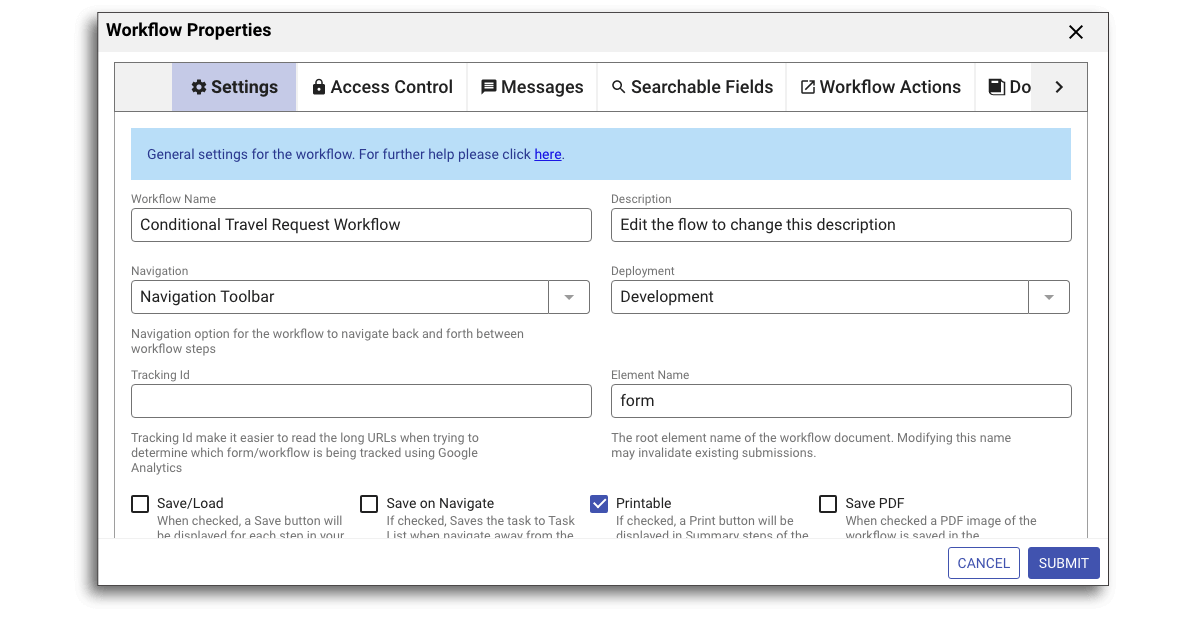
Task: Click the CANCEL button
Action: pyautogui.click(x=984, y=563)
